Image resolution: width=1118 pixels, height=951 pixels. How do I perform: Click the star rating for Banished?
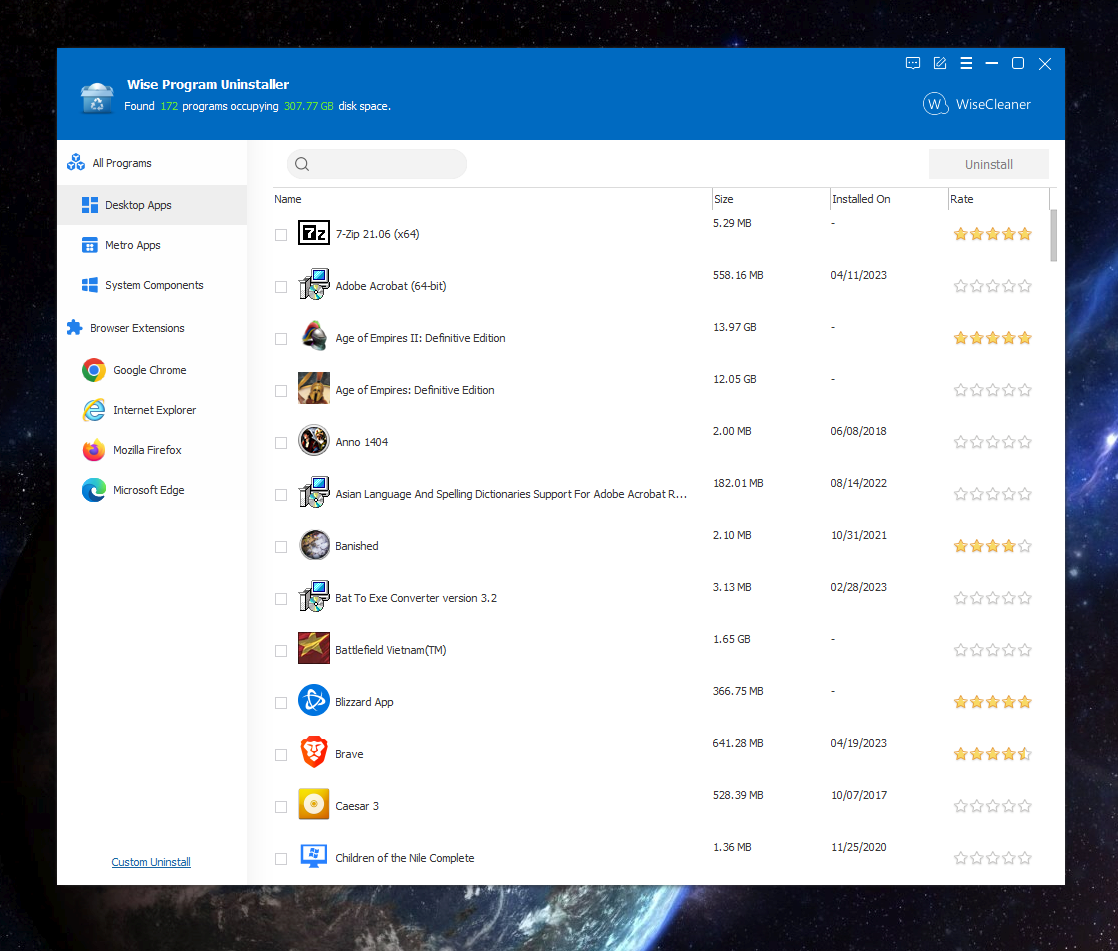993,546
